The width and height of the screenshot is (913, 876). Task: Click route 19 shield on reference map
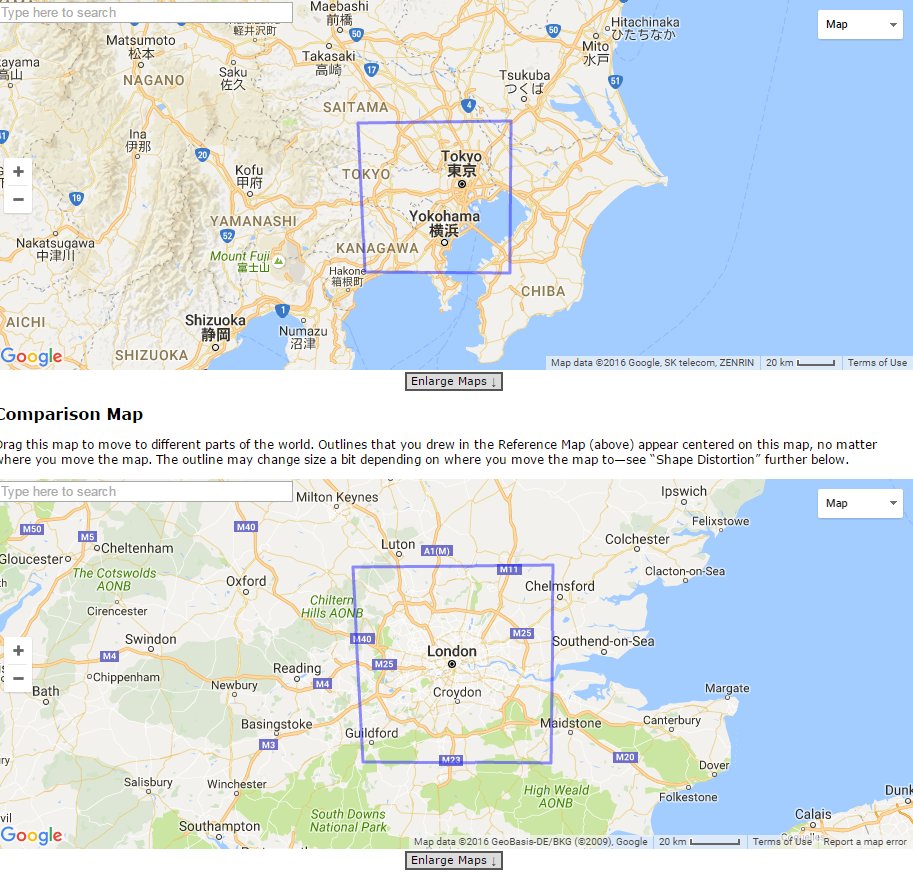coord(76,198)
